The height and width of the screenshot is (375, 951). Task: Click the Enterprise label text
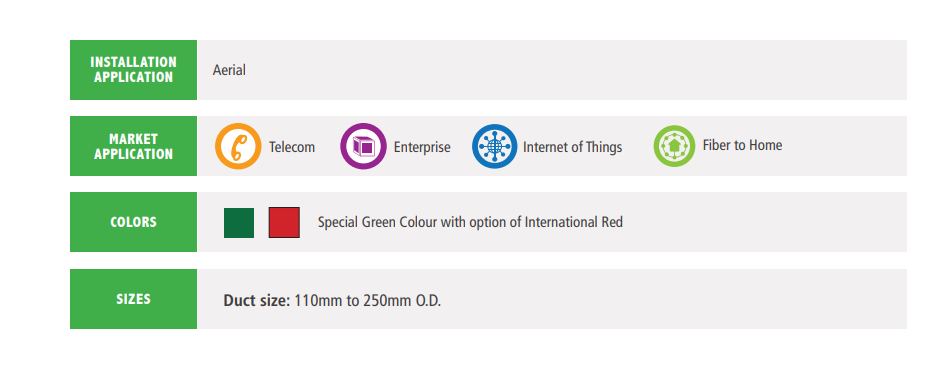tap(422, 147)
